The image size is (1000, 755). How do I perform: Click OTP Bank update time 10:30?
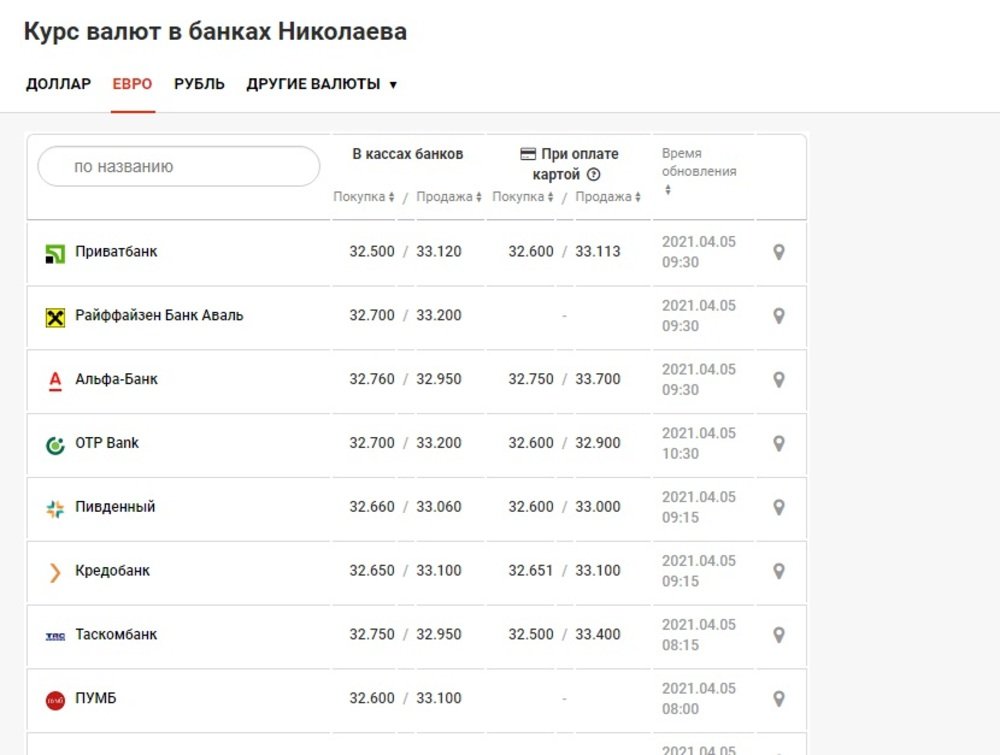coord(680,453)
